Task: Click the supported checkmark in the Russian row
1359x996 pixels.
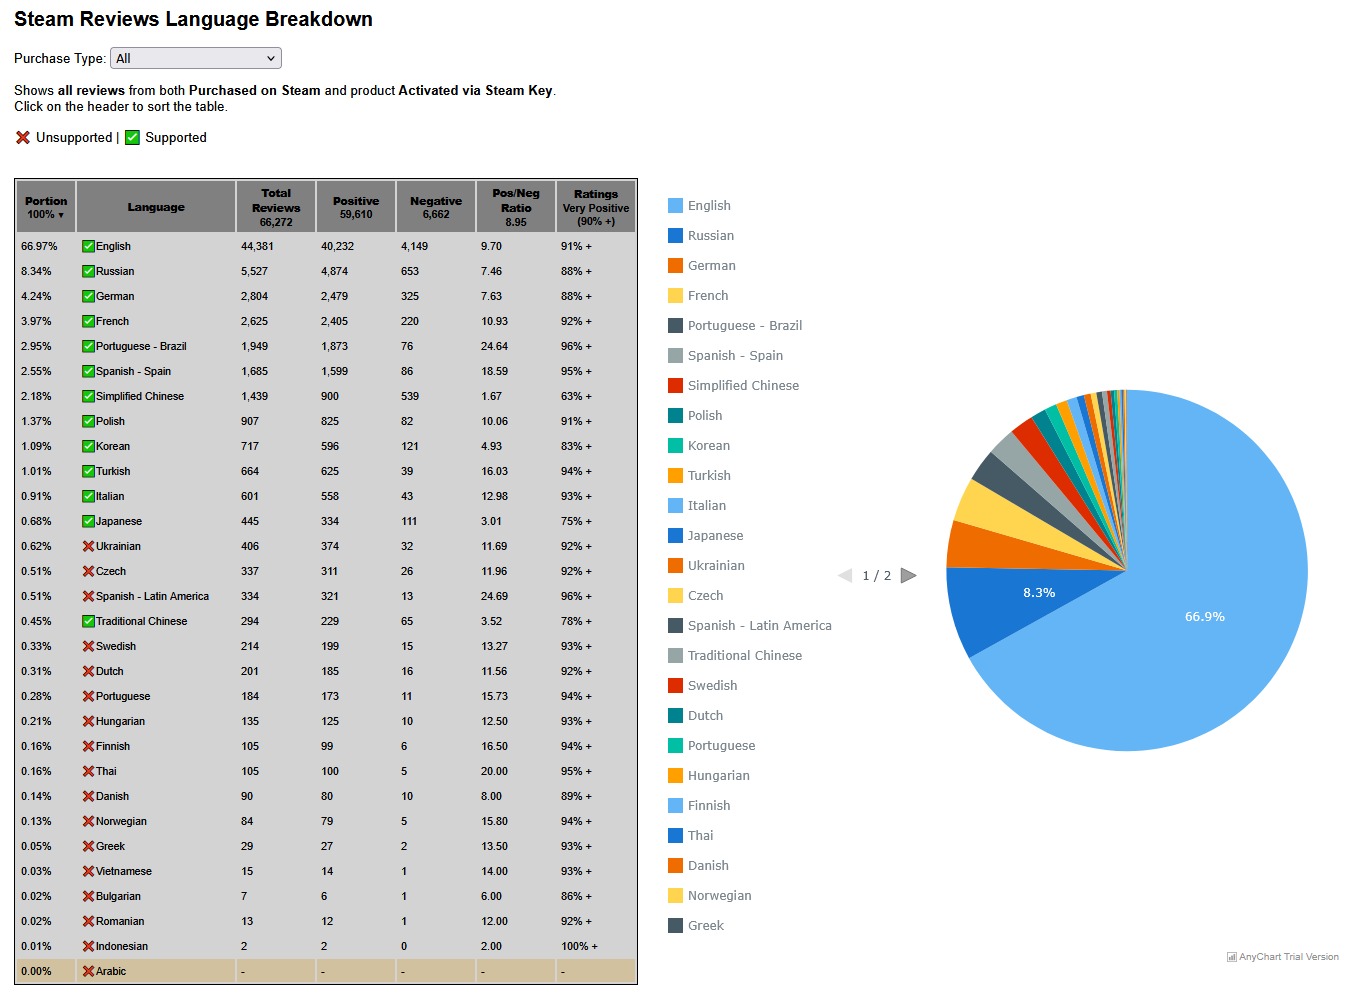Action: point(88,271)
